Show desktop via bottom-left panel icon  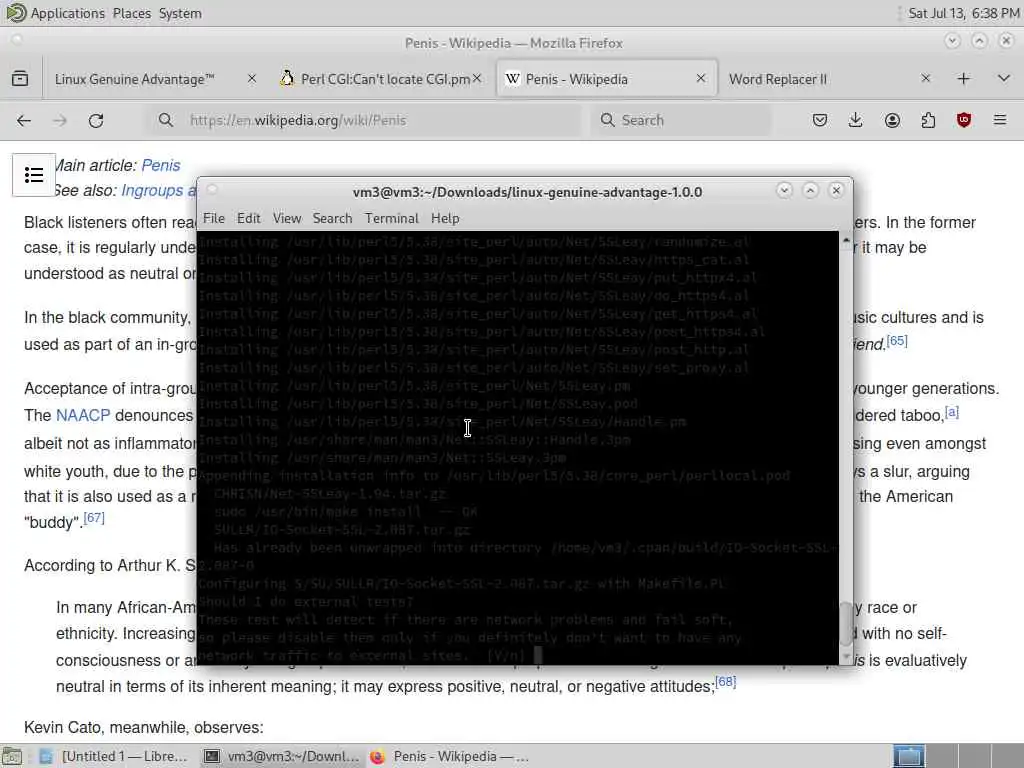point(12,756)
